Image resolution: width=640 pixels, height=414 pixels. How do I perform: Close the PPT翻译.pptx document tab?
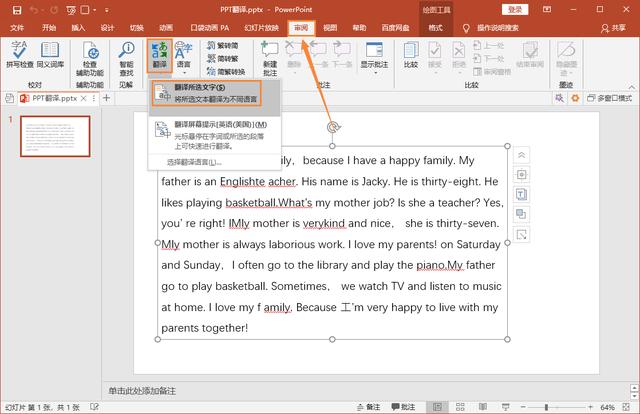(83, 98)
